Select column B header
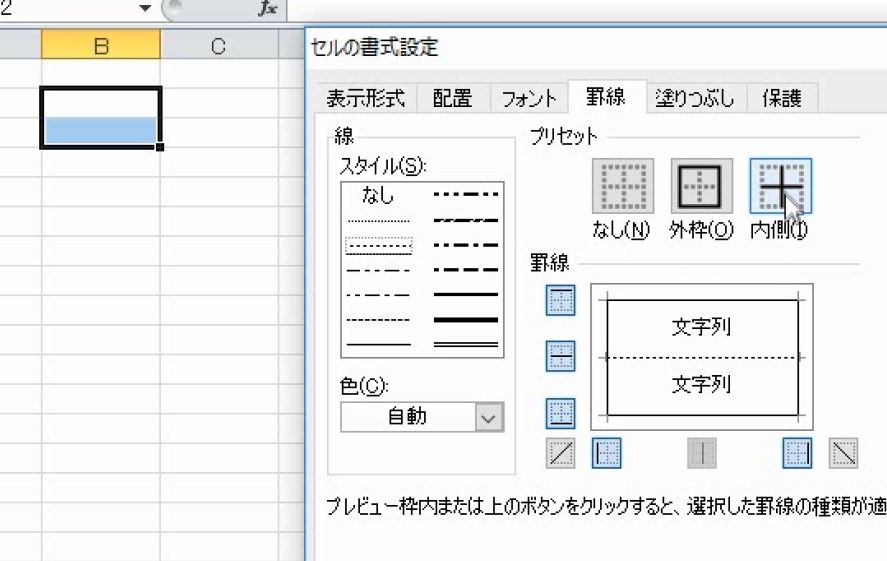The height and width of the screenshot is (561, 887). (101, 45)
